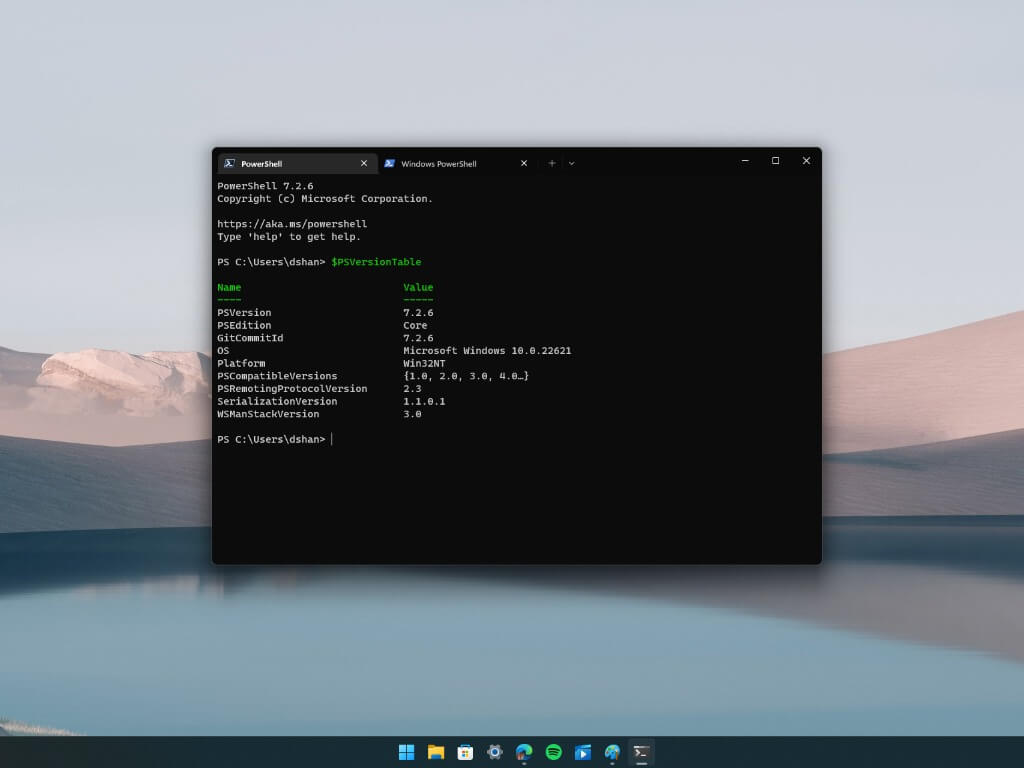Click "Microsoft Windows 10.0.22621" value
This screenshot has height=768, width=1024.
[487, 351]
